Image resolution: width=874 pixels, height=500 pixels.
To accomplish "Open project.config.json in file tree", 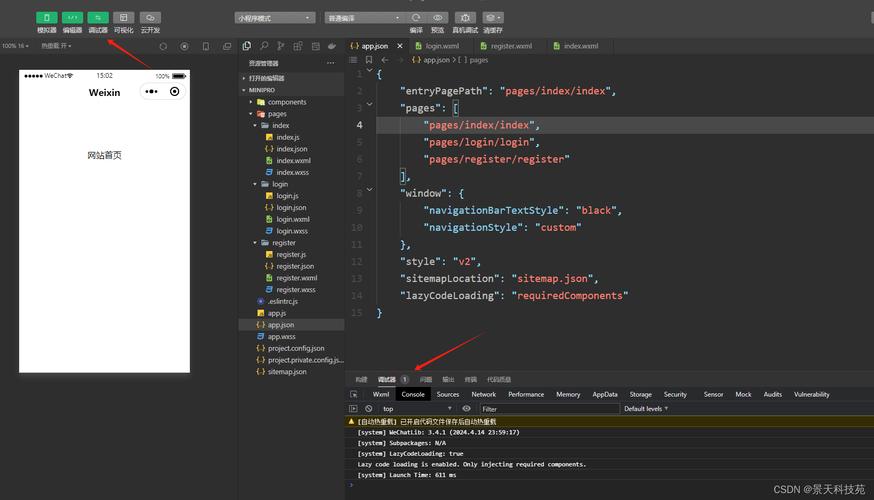I will click(x=295, y=348).
